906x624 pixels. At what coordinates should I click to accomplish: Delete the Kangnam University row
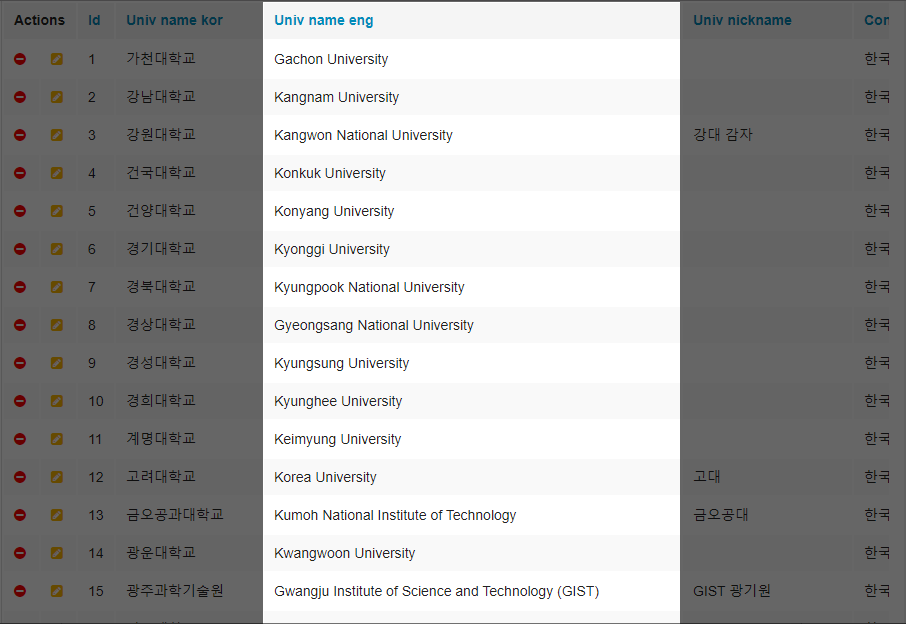coord(20,97)
